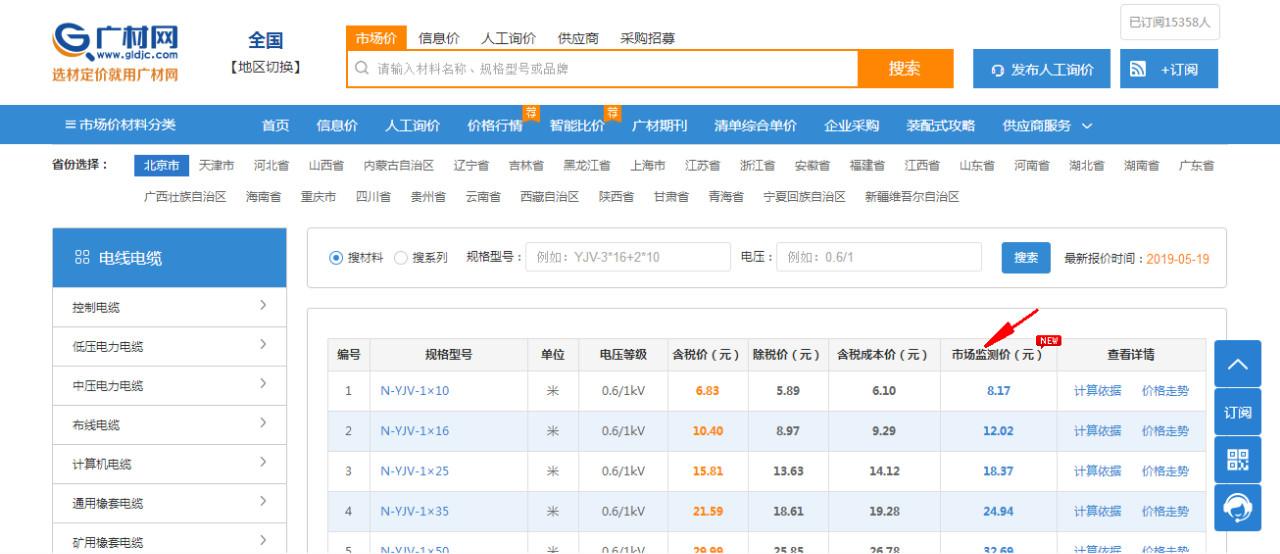Expand the 布线电缆 category
Image resolution: width=1280 pixels, height=554 pixels.
click(x=169, y=424)
